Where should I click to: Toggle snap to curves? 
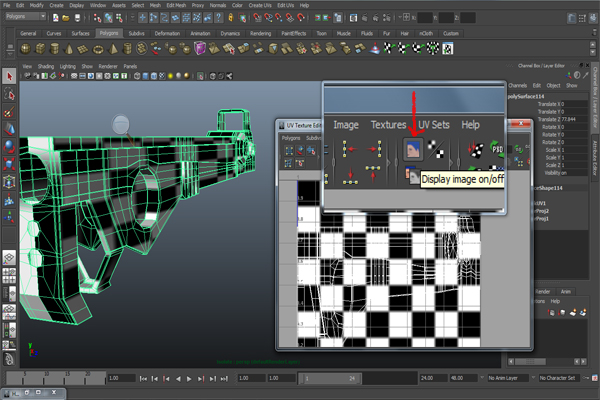coord(268,18)
